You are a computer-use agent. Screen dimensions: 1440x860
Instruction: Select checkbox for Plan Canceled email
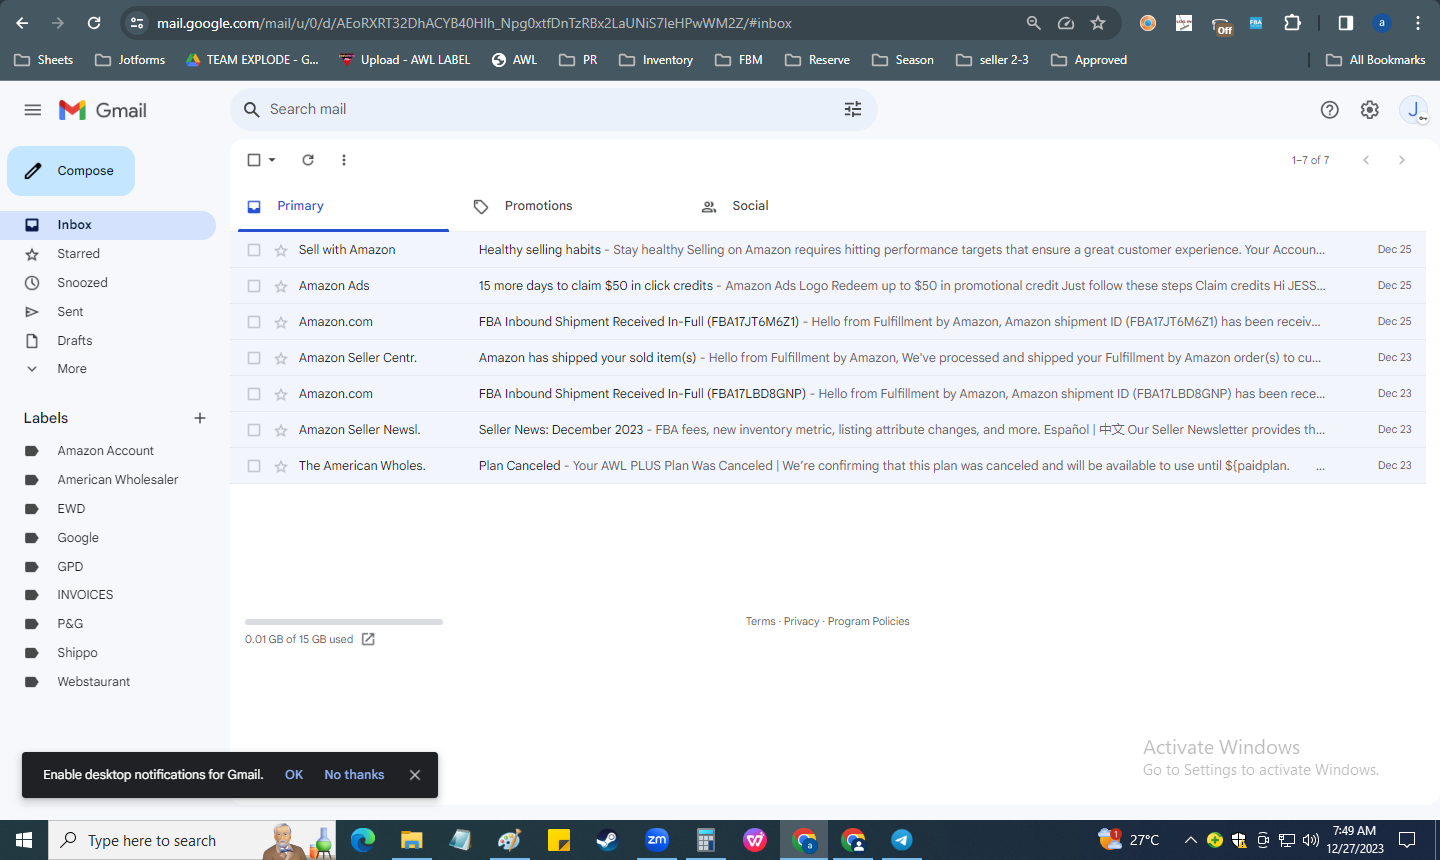[x=254, y=466]
